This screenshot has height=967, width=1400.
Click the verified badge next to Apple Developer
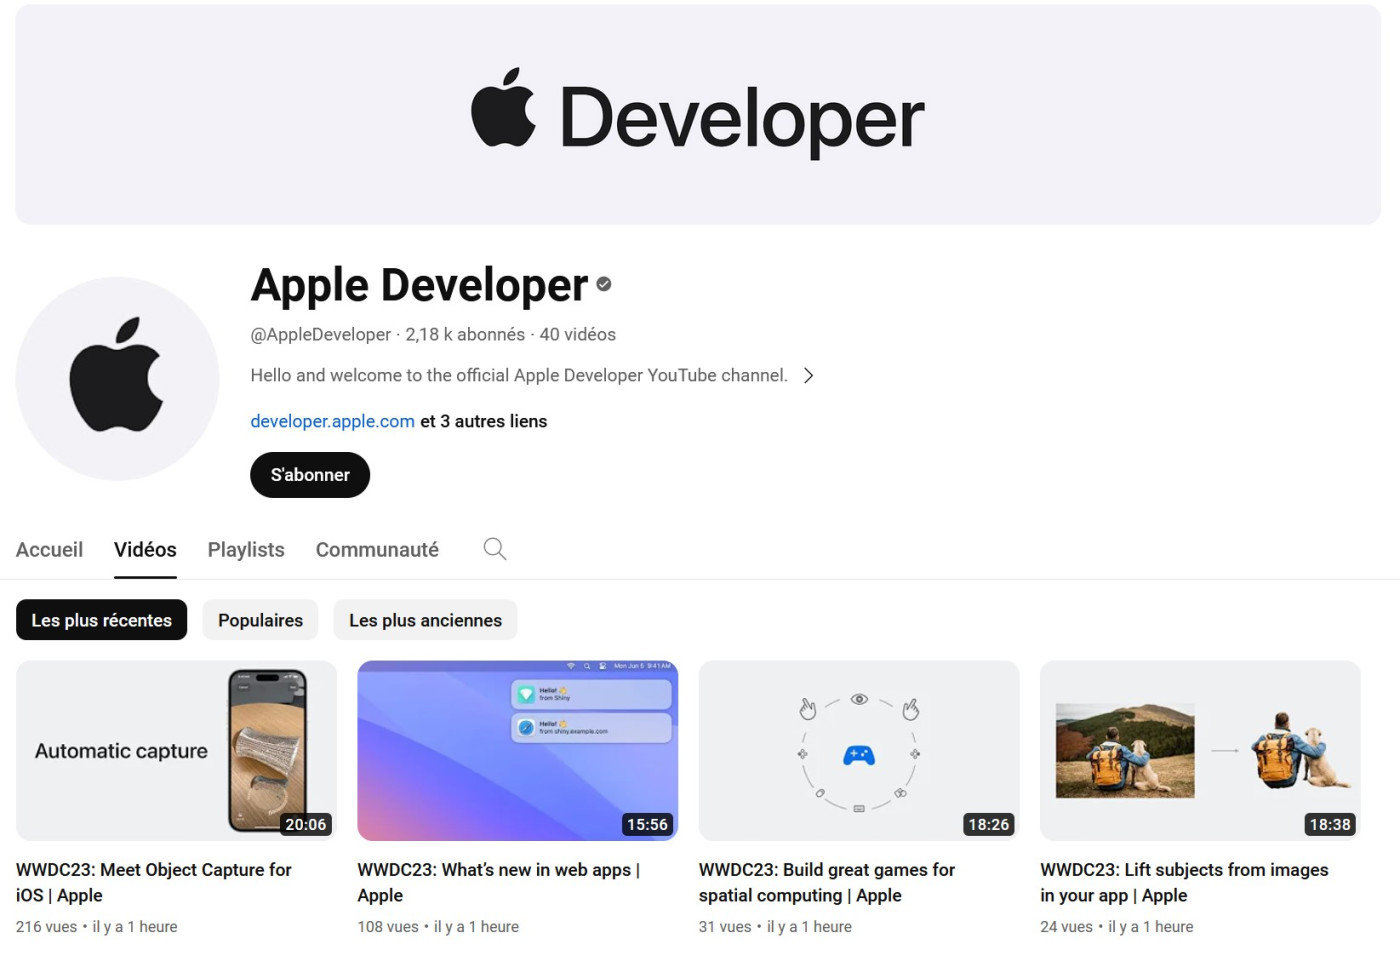point(604,285)
